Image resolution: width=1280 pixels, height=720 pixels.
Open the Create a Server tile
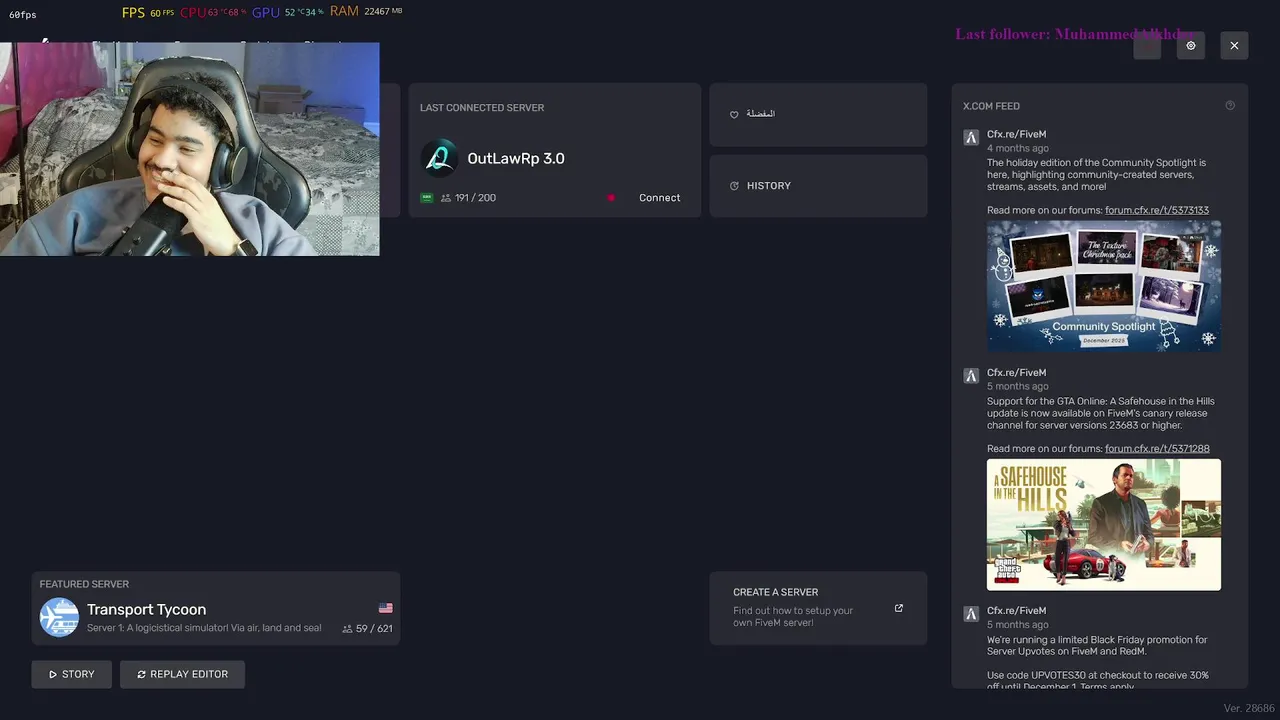[818, 608]
